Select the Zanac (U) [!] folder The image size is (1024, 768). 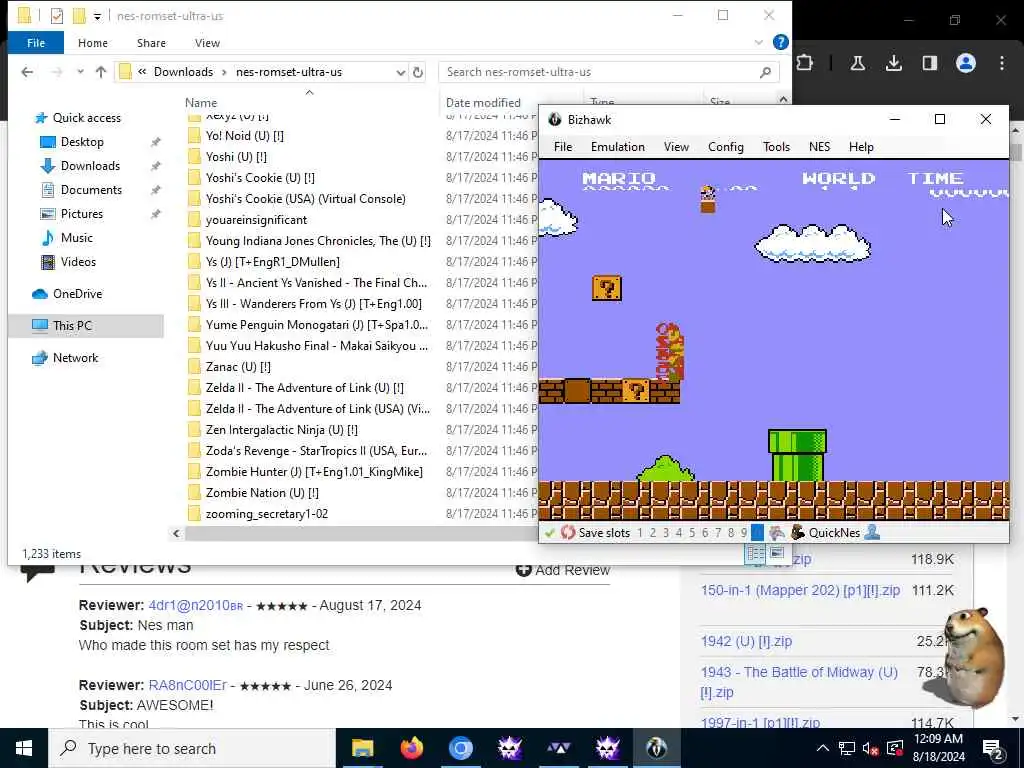(238, 367)
